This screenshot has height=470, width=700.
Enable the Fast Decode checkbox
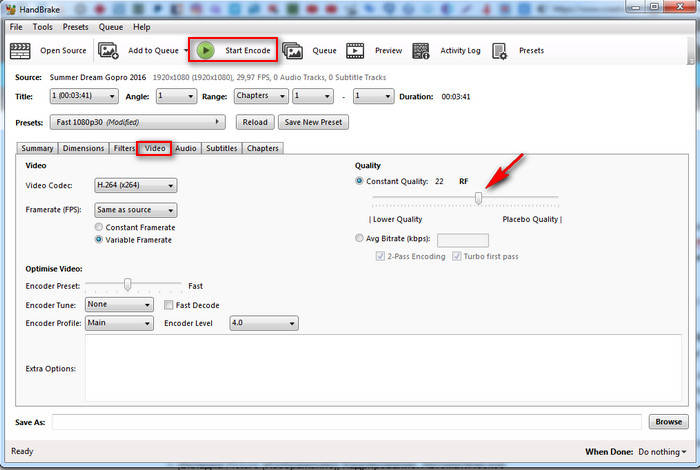coord(168,305)
